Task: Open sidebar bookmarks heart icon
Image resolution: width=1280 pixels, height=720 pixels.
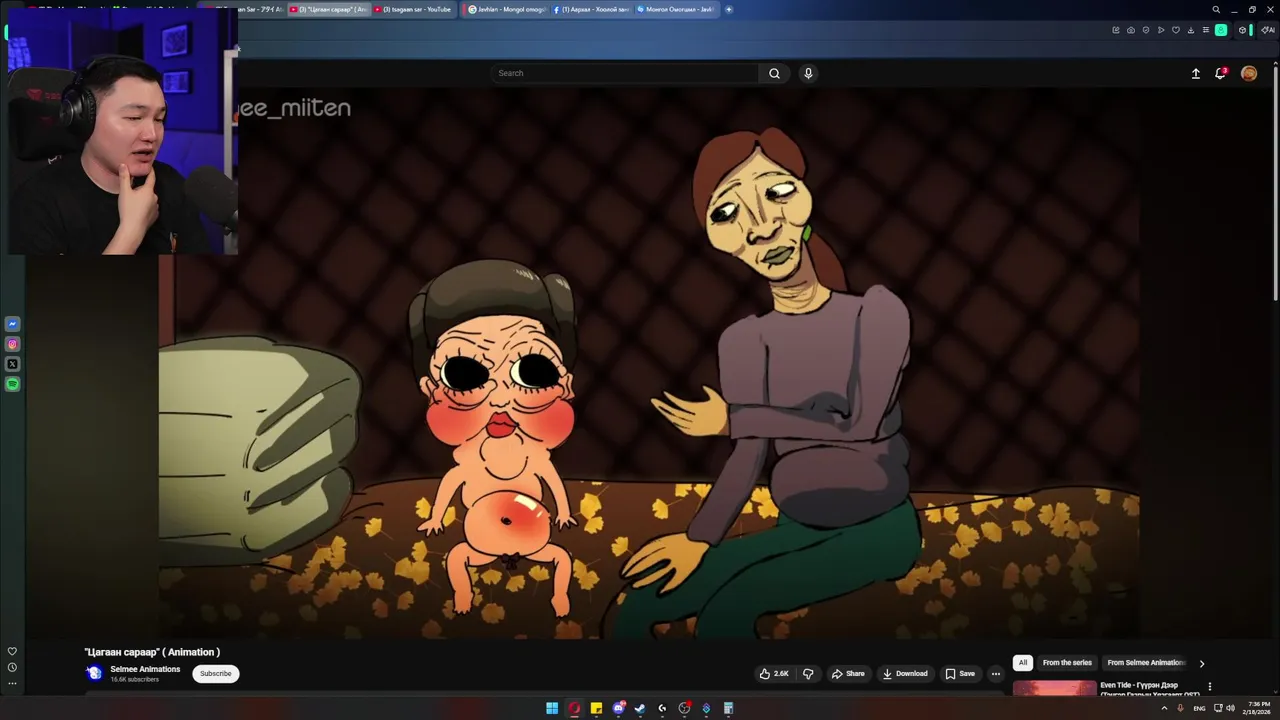Action: tap(12, 651)
